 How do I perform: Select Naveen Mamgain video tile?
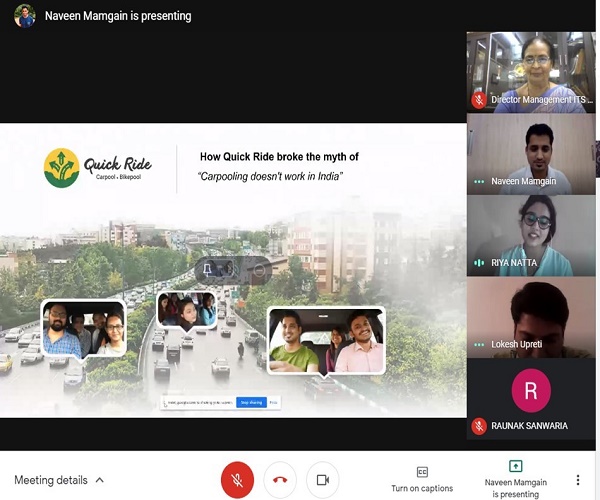531,154
